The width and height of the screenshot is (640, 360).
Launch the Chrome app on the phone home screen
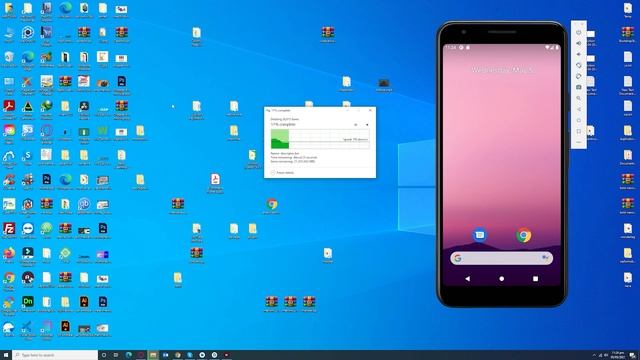point(524,235)
